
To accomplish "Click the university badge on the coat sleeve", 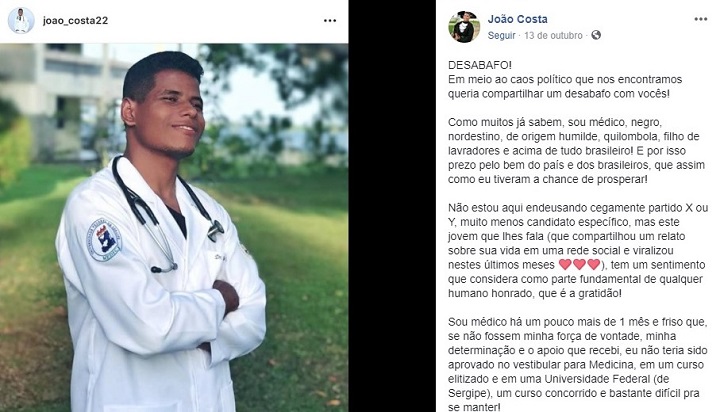I will click(105, 239).
